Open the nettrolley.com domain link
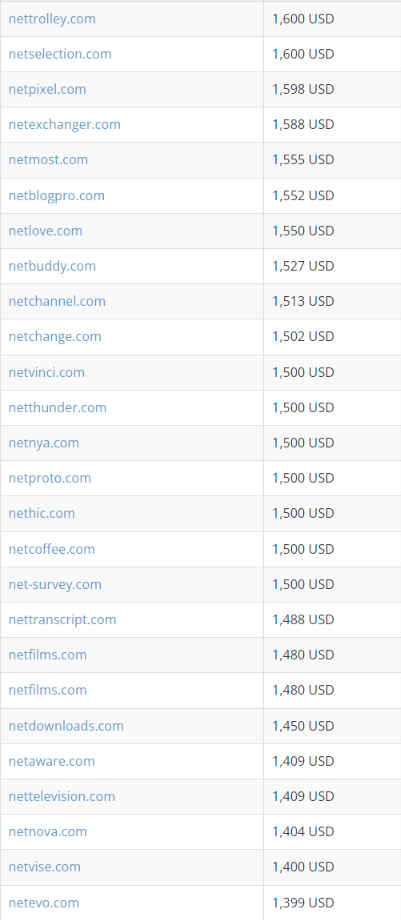Image resolution: width=401 pixels, height=920 pixels. pos(52,19)
